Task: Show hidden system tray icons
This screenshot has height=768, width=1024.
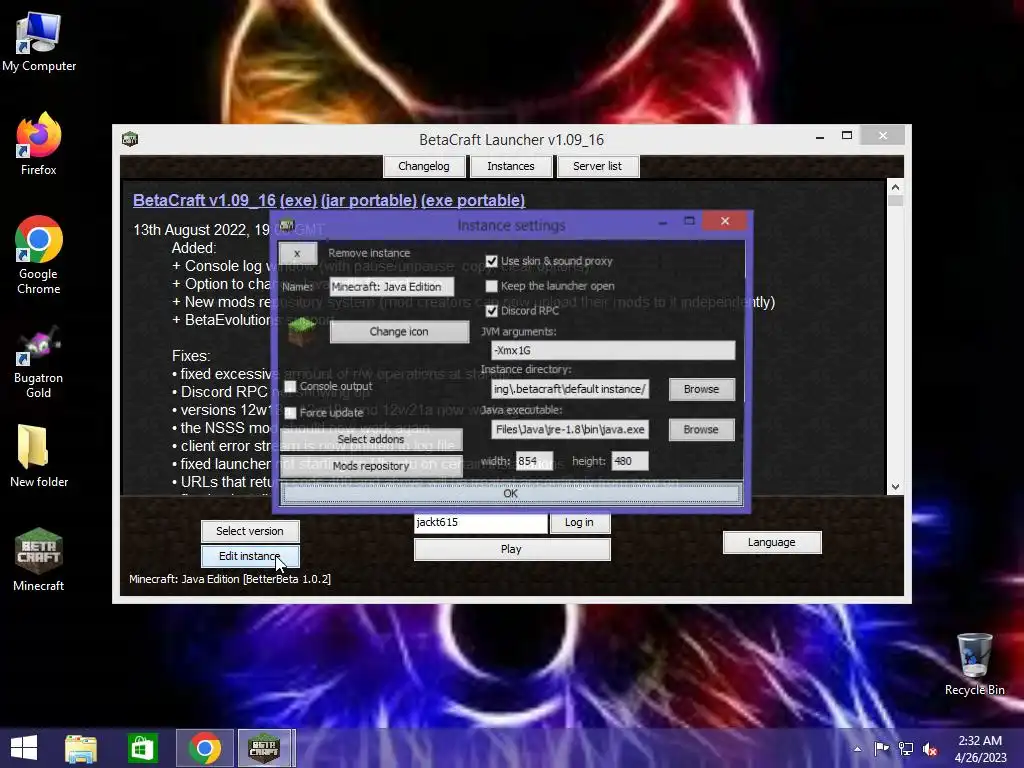Action: click(857, 749)
